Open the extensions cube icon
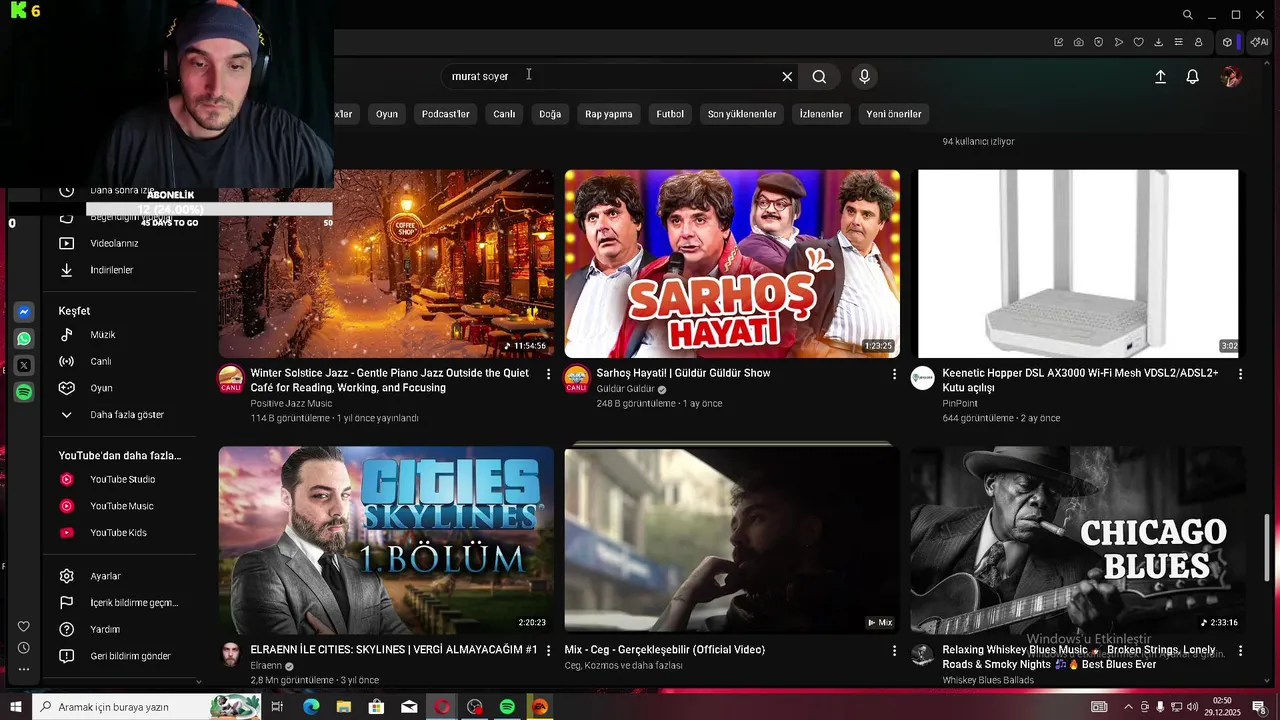Viewport: 1280px width, 720px height. point(1227,42)
